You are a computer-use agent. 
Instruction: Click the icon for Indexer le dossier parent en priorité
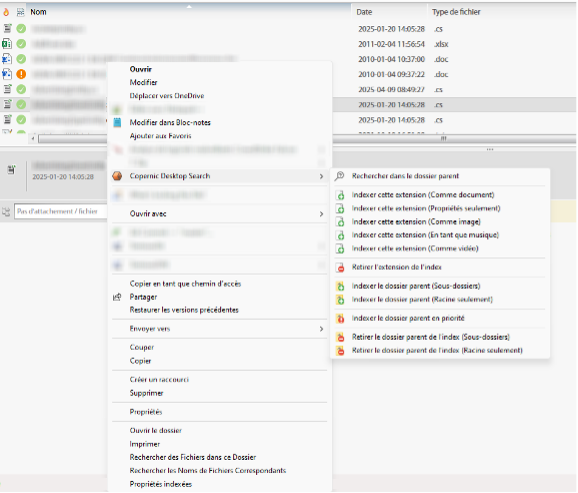point(340,318)
